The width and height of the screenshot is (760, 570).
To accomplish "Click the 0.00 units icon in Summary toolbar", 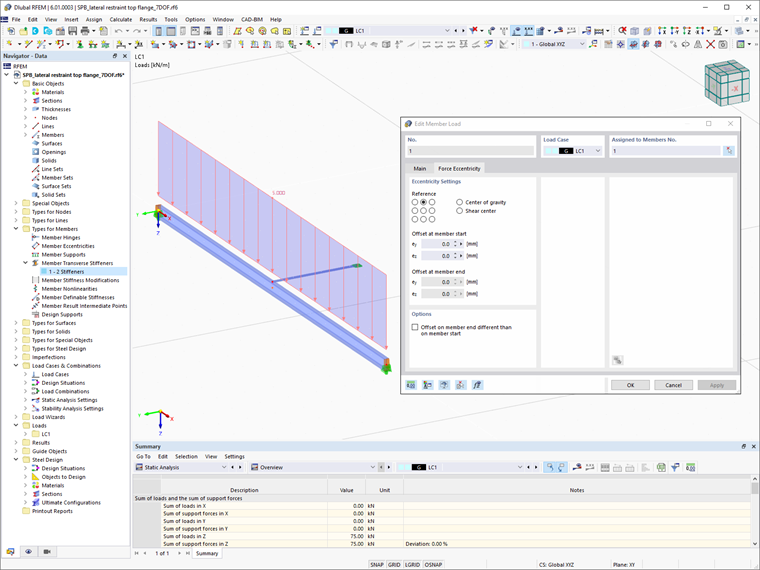I will (691, 467).
